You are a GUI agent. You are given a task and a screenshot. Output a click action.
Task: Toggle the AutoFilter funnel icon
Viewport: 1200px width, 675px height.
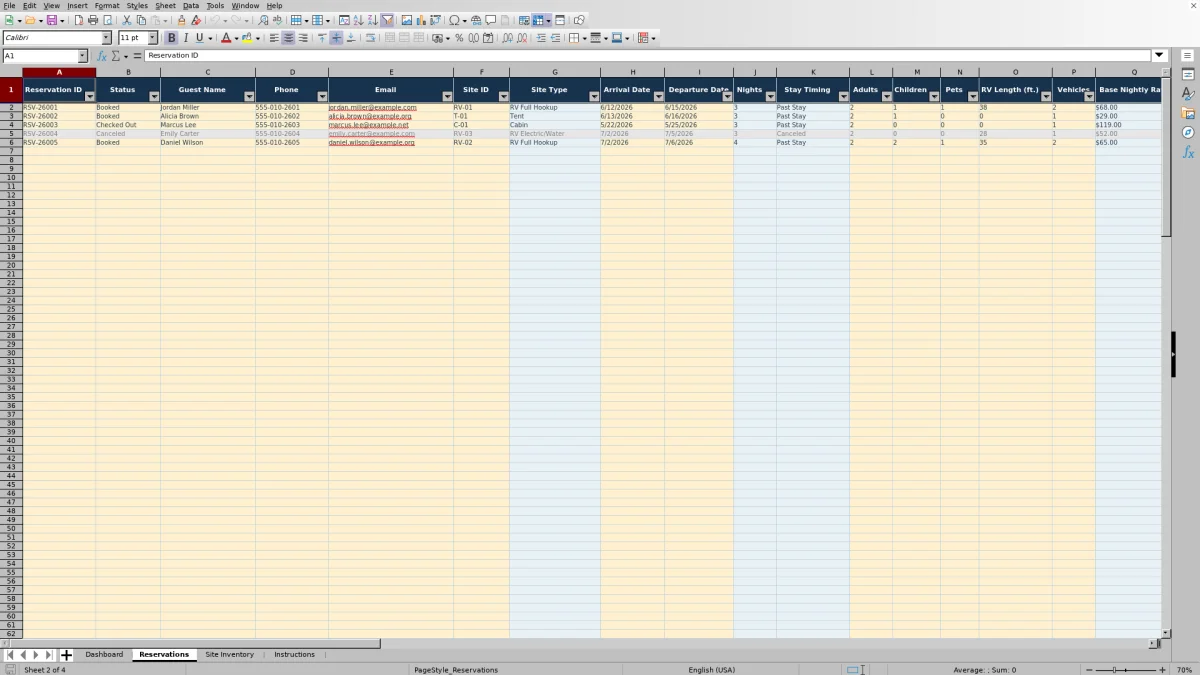click(387, 20)
